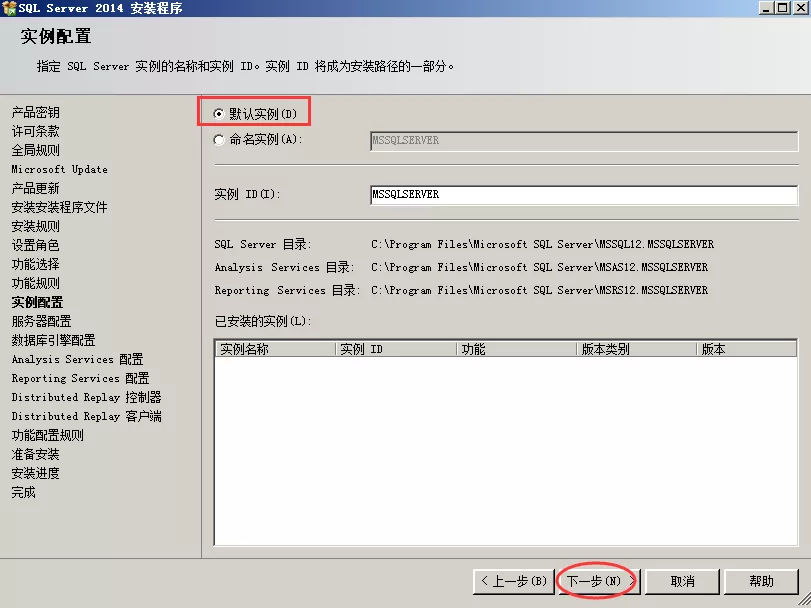Viewport: 811px width, 608px height.
Task: Close the setup window
Action: tap(800, 8)
